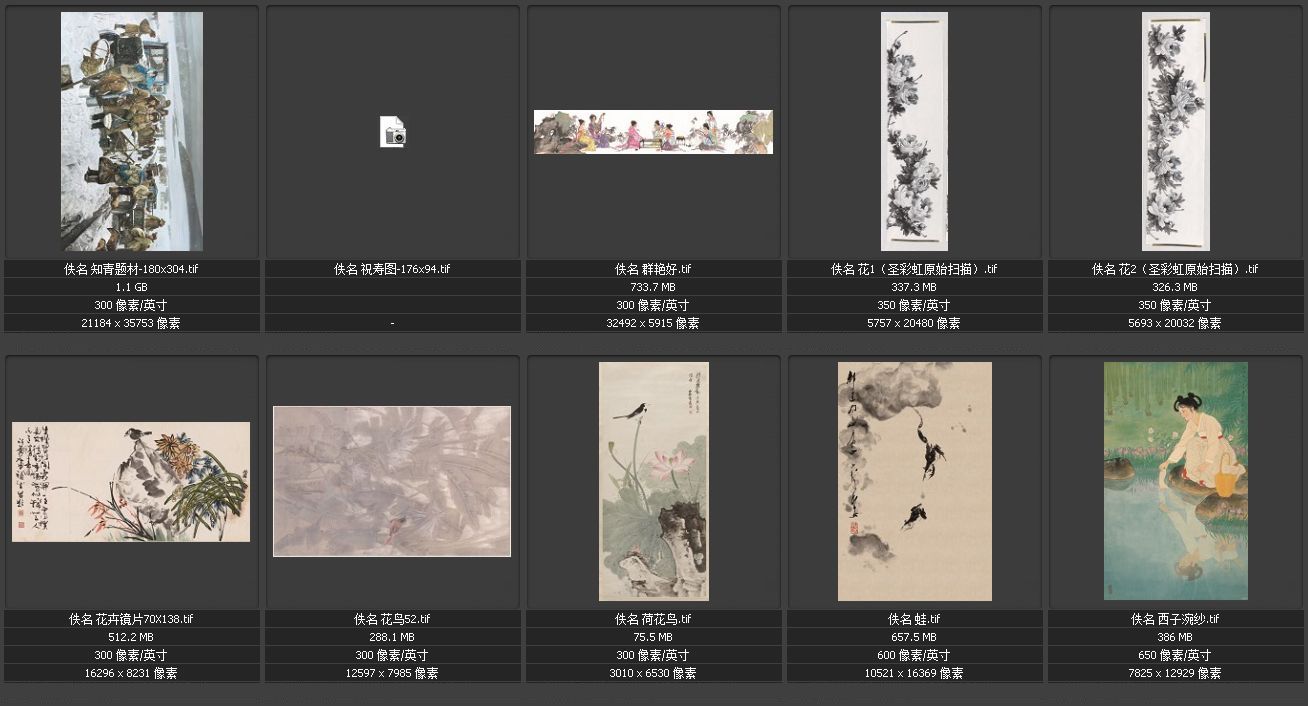
Task: Click the filename 佚名 花卉镜片70X138.tif
Action: (x=131, y=619)
